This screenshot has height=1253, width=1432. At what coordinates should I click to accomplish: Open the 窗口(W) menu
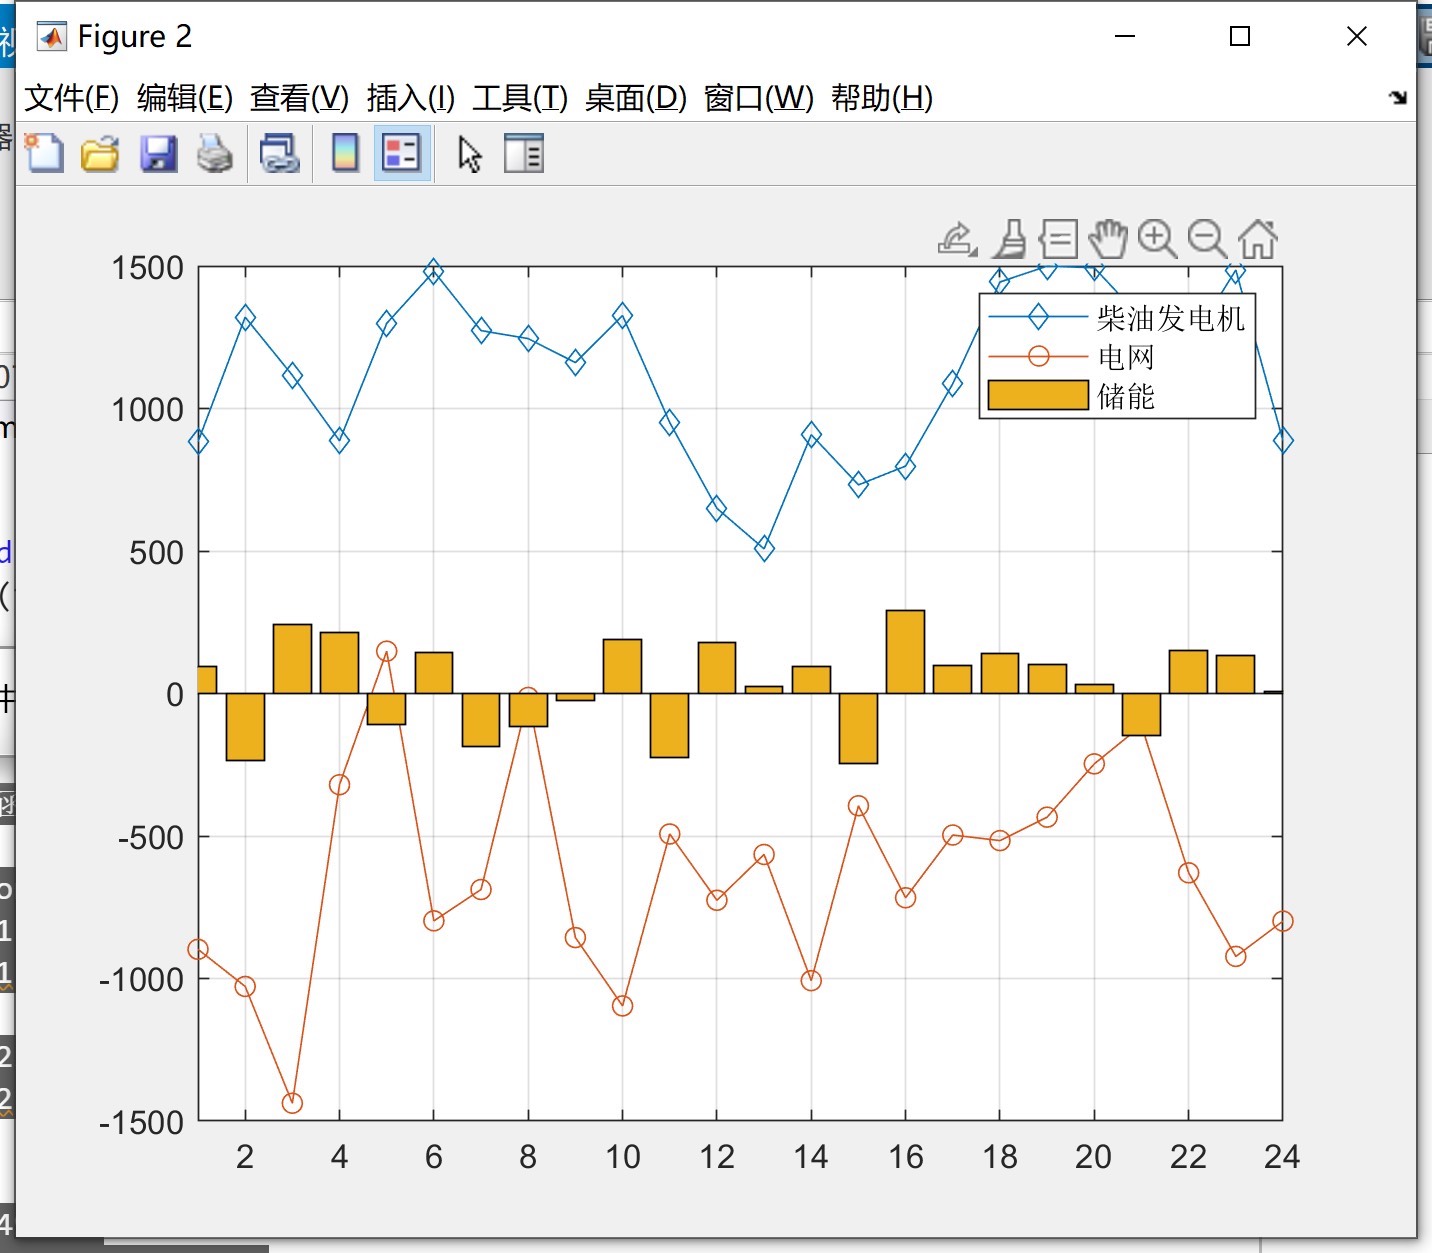[759, 98]
